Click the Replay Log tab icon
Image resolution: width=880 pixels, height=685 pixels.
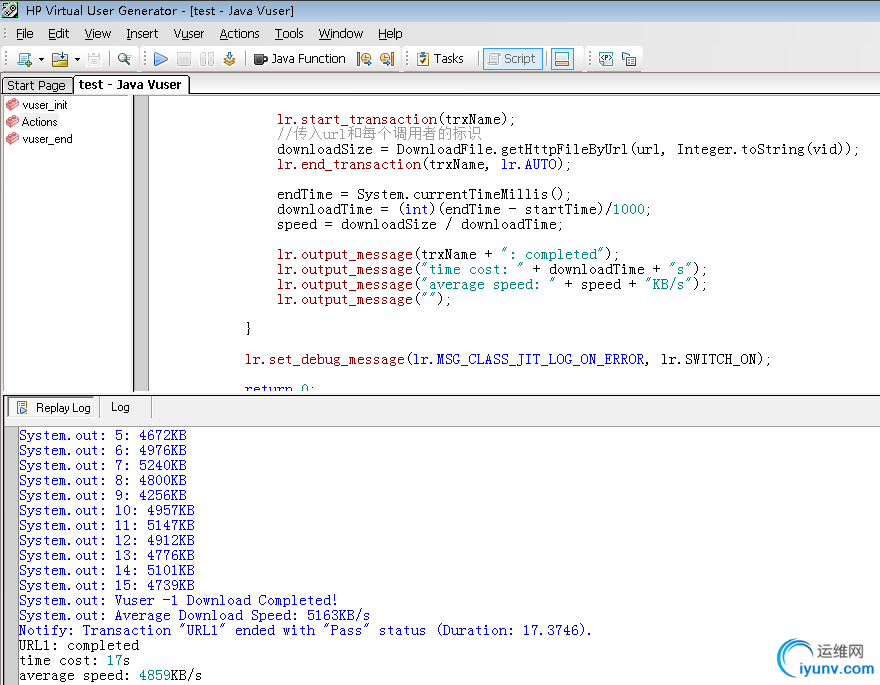[x=22, y=408]
